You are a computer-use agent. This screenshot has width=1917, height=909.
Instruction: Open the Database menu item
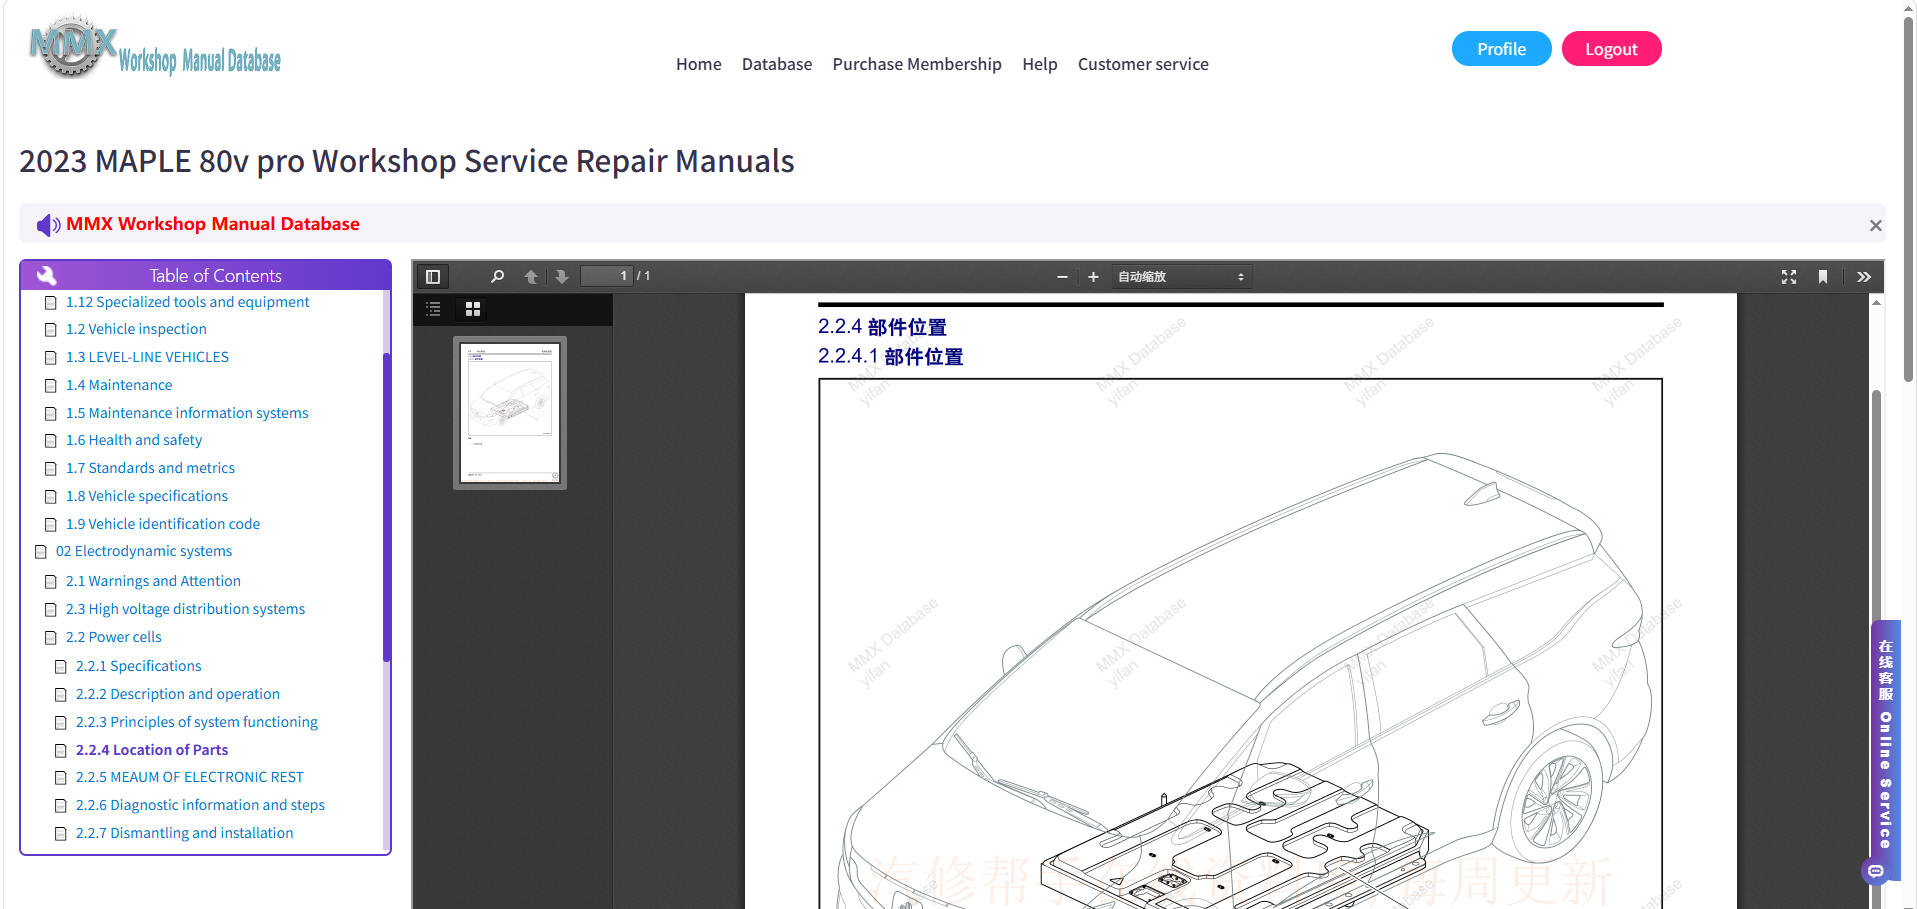pyautogui.click(x=777, y=64)
